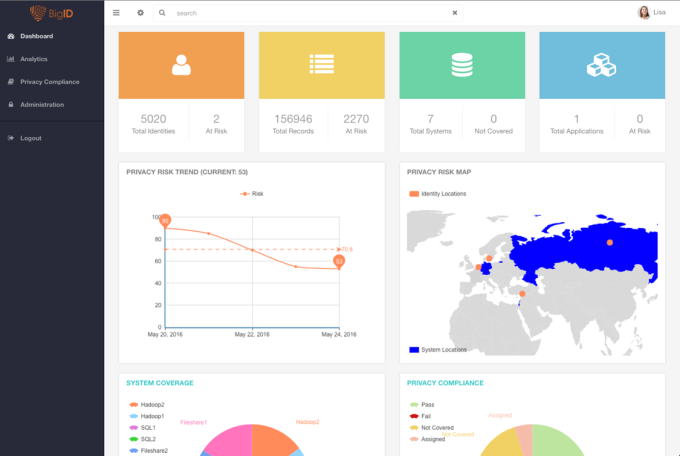
Task: Click the Total Identities person icon
Action: tap(181, 65)
